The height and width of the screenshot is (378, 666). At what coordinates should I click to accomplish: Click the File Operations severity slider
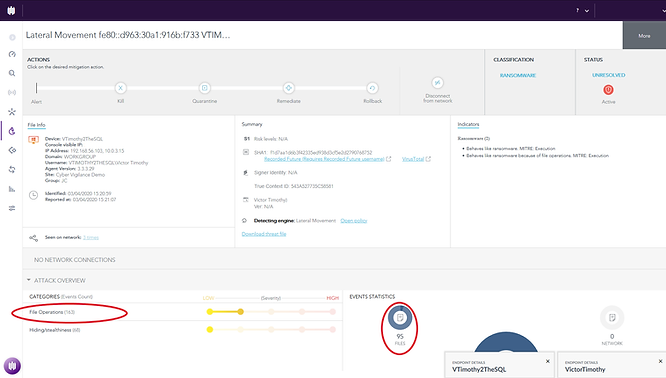point(271,312)
